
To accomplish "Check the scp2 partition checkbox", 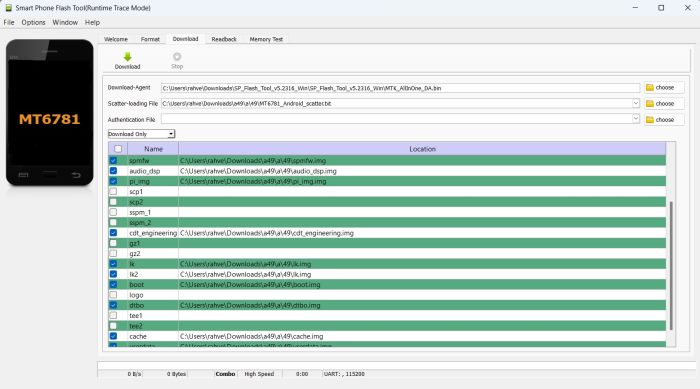I will (x=113, y=202).
